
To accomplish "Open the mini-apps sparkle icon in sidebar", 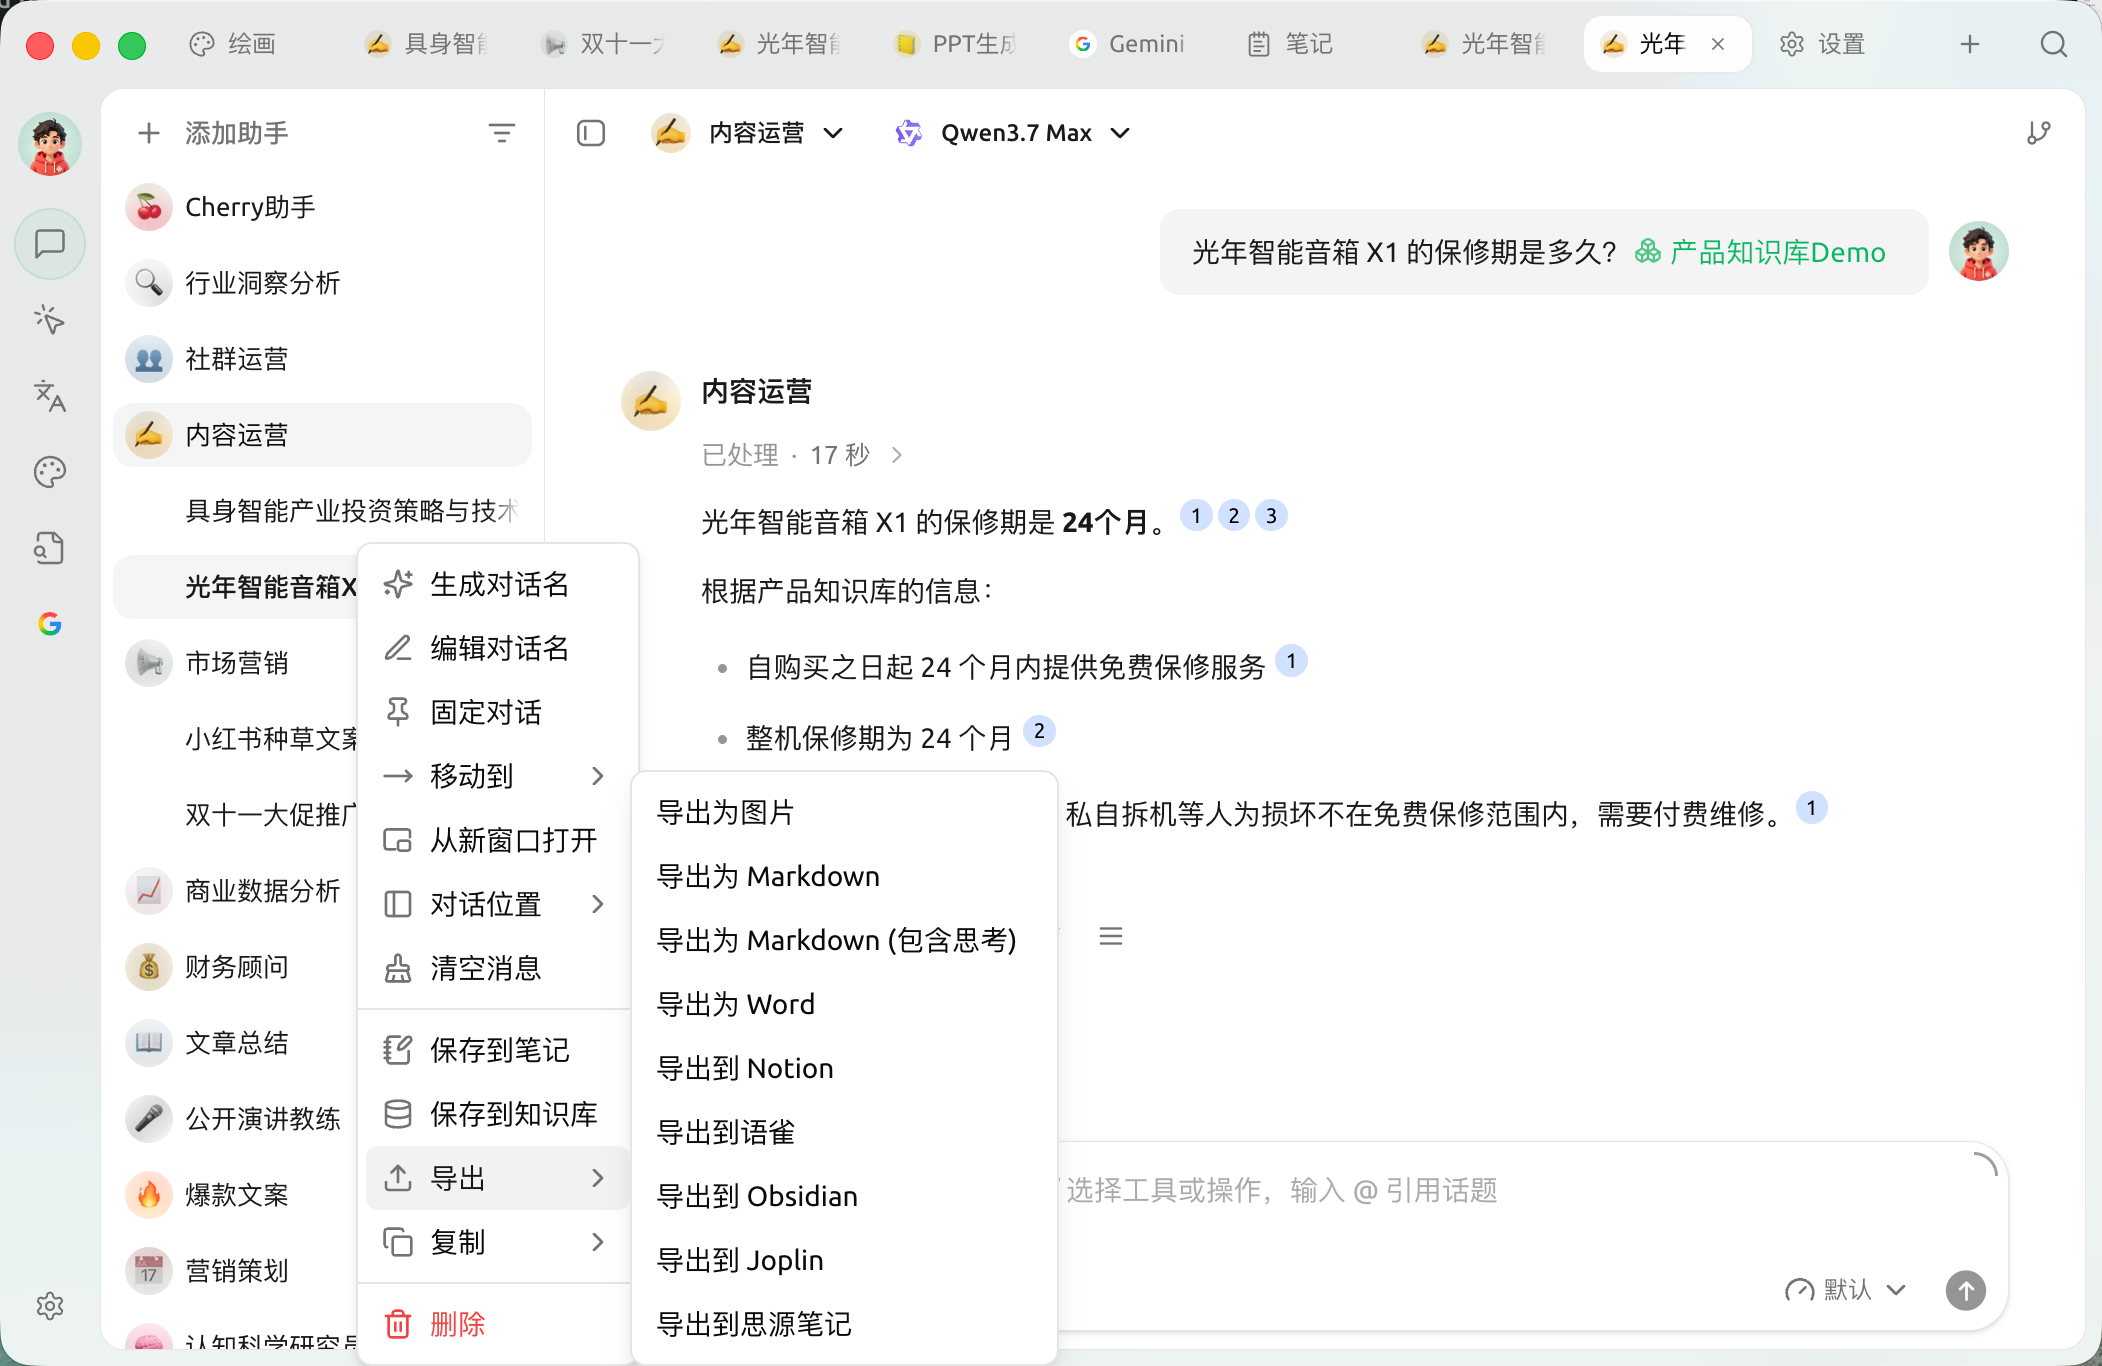I will pos(50,320).
